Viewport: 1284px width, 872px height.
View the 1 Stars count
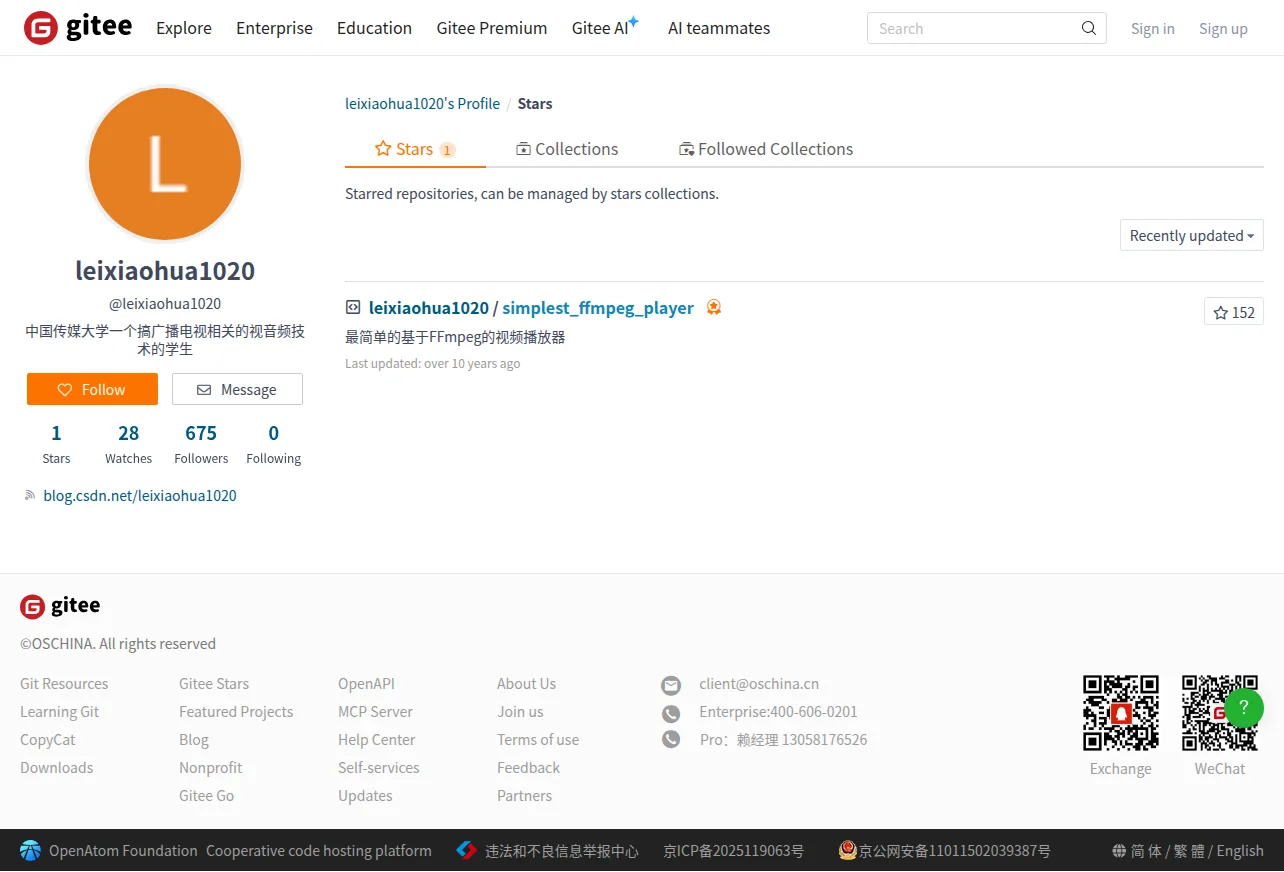56,444
